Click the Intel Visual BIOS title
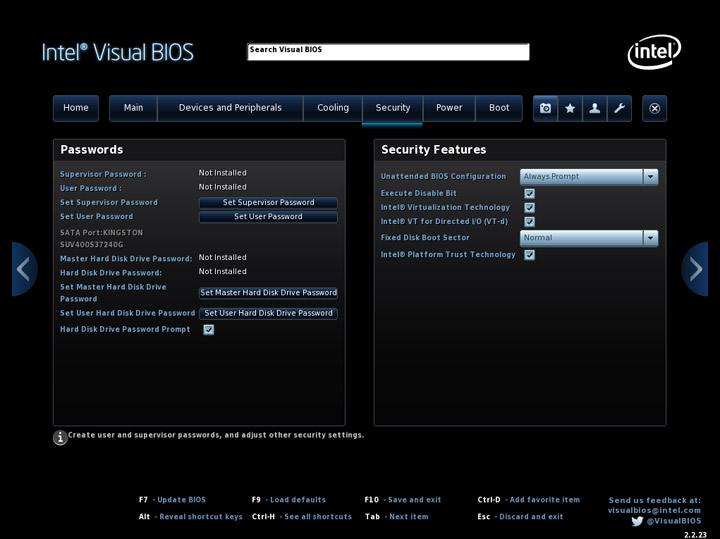Image resolution: width=720 pixels, height=539 pixels. point(118,52)
